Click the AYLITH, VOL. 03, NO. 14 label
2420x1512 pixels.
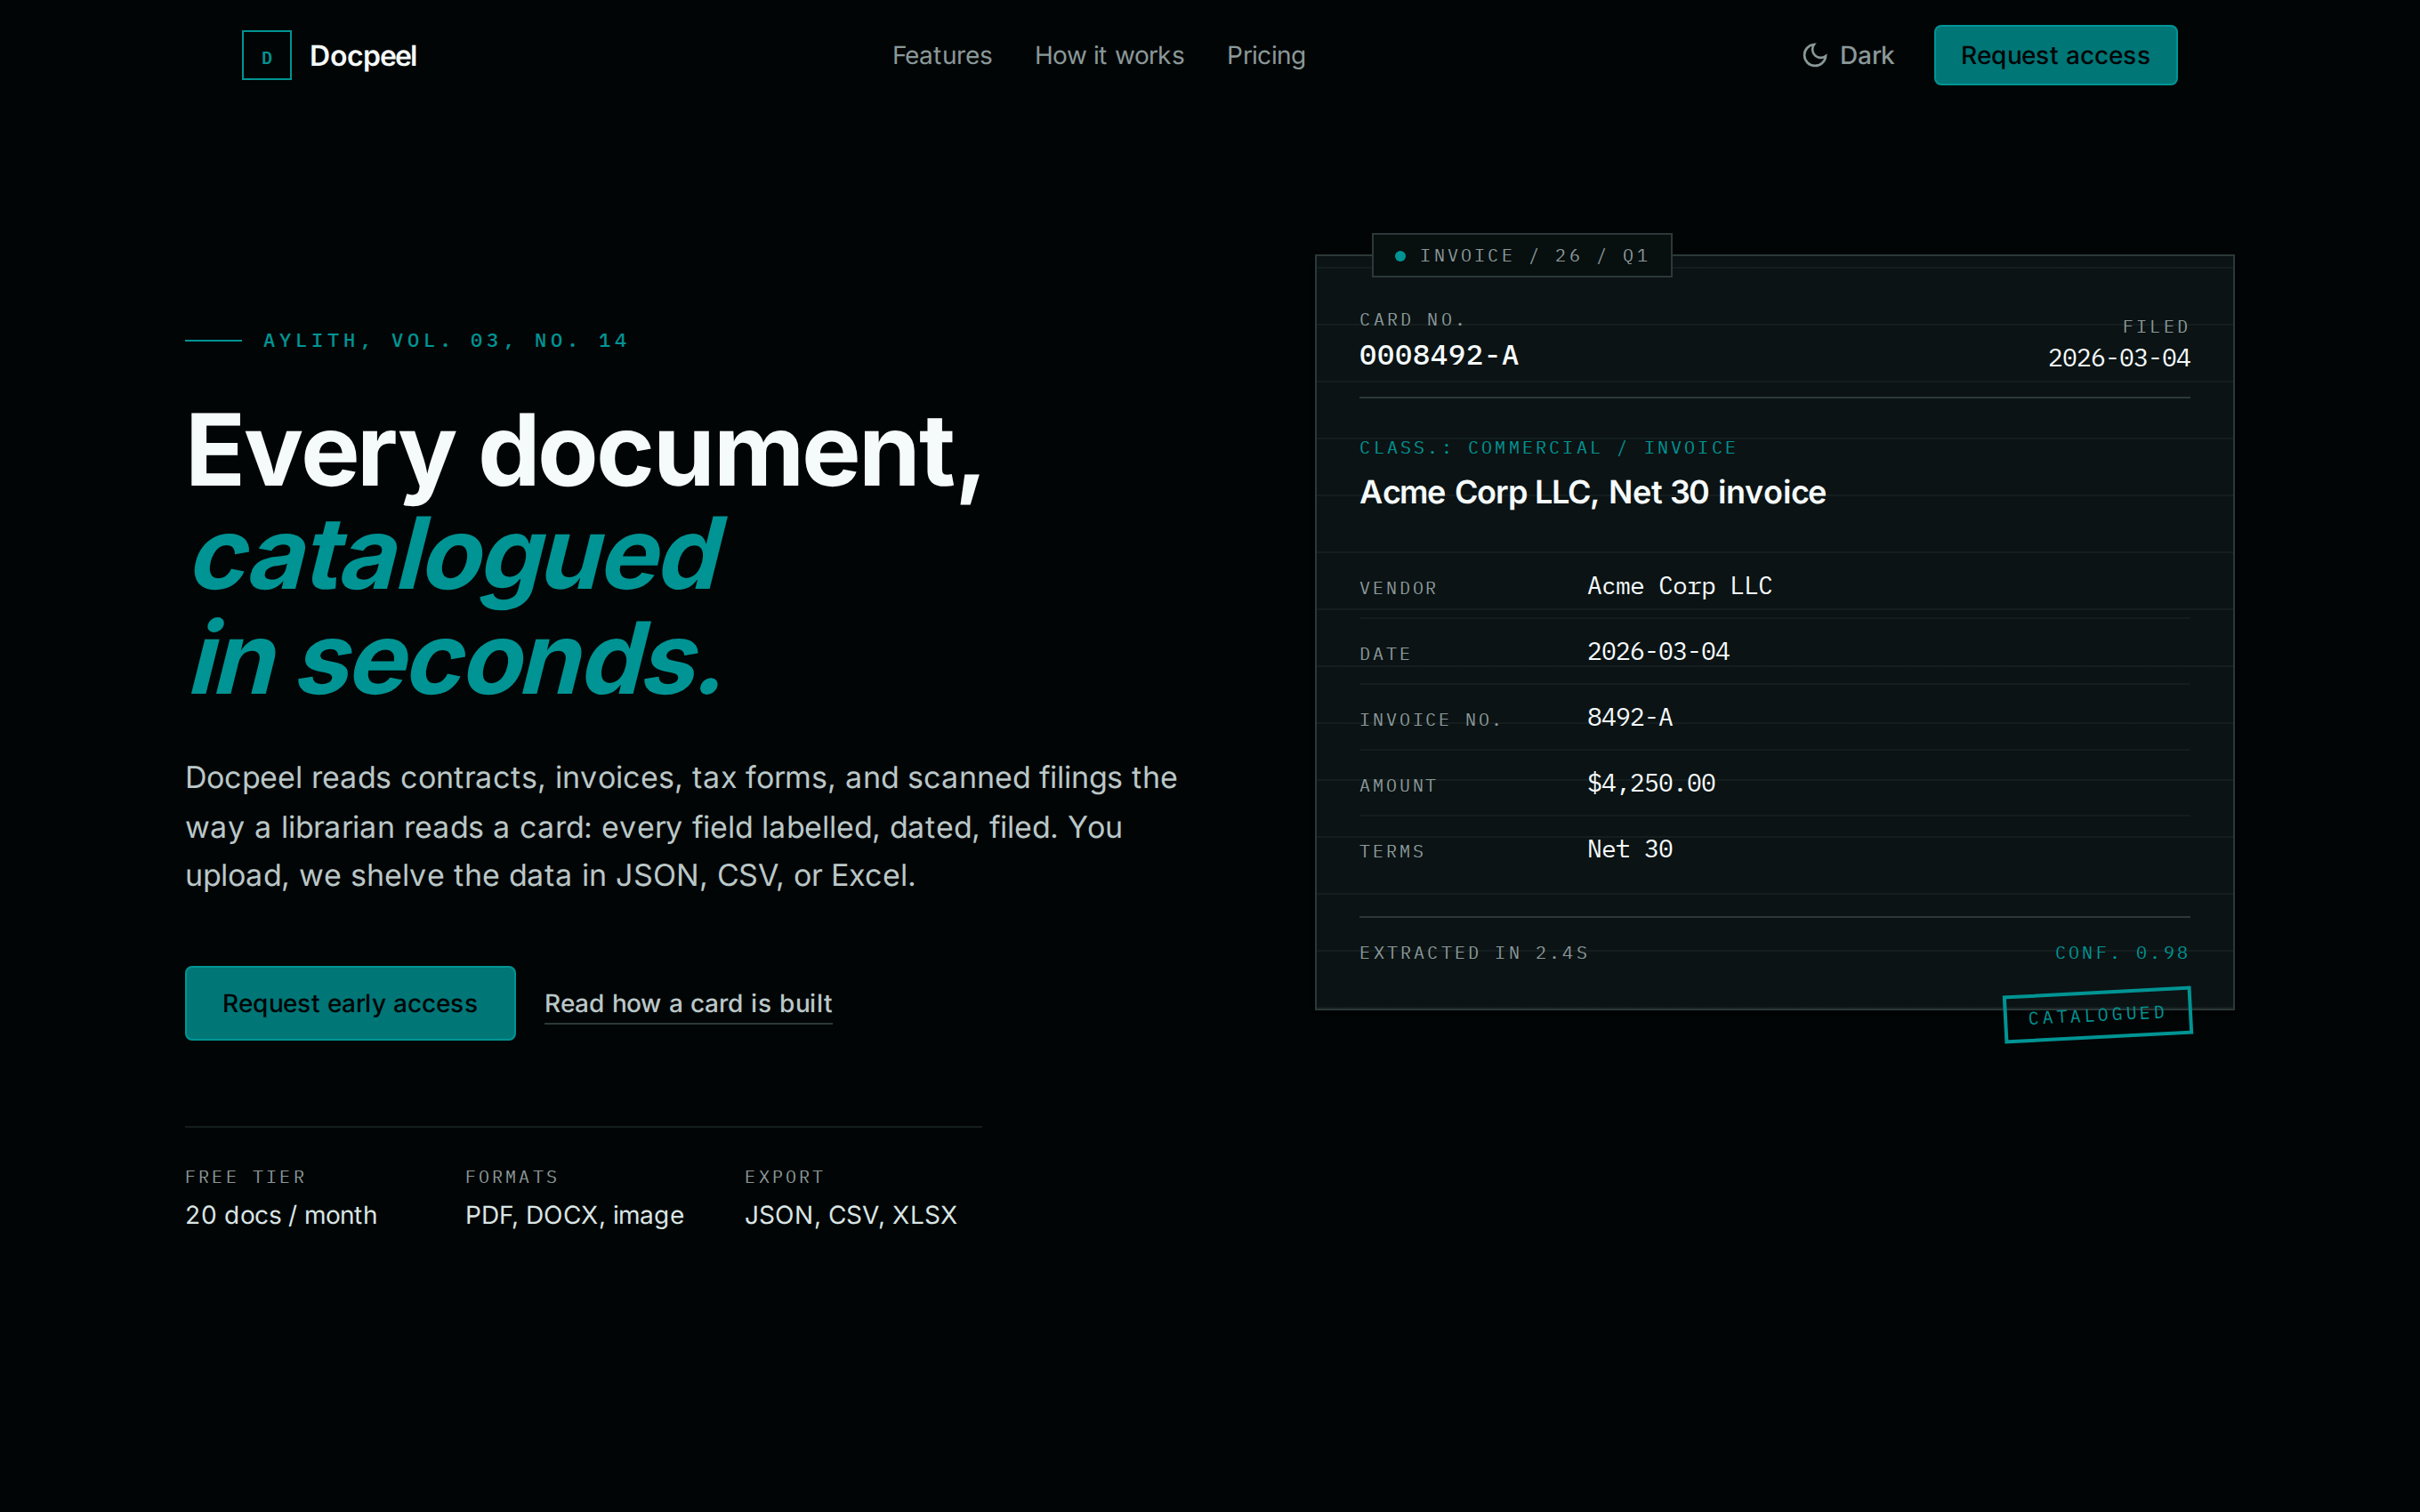445,341
